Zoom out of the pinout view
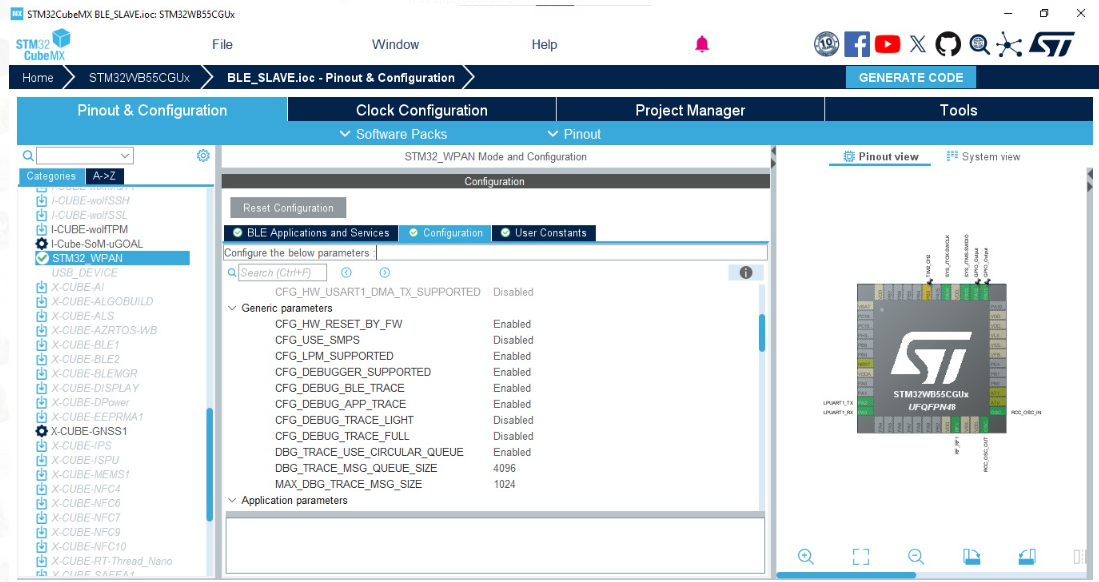 (915, 556)
